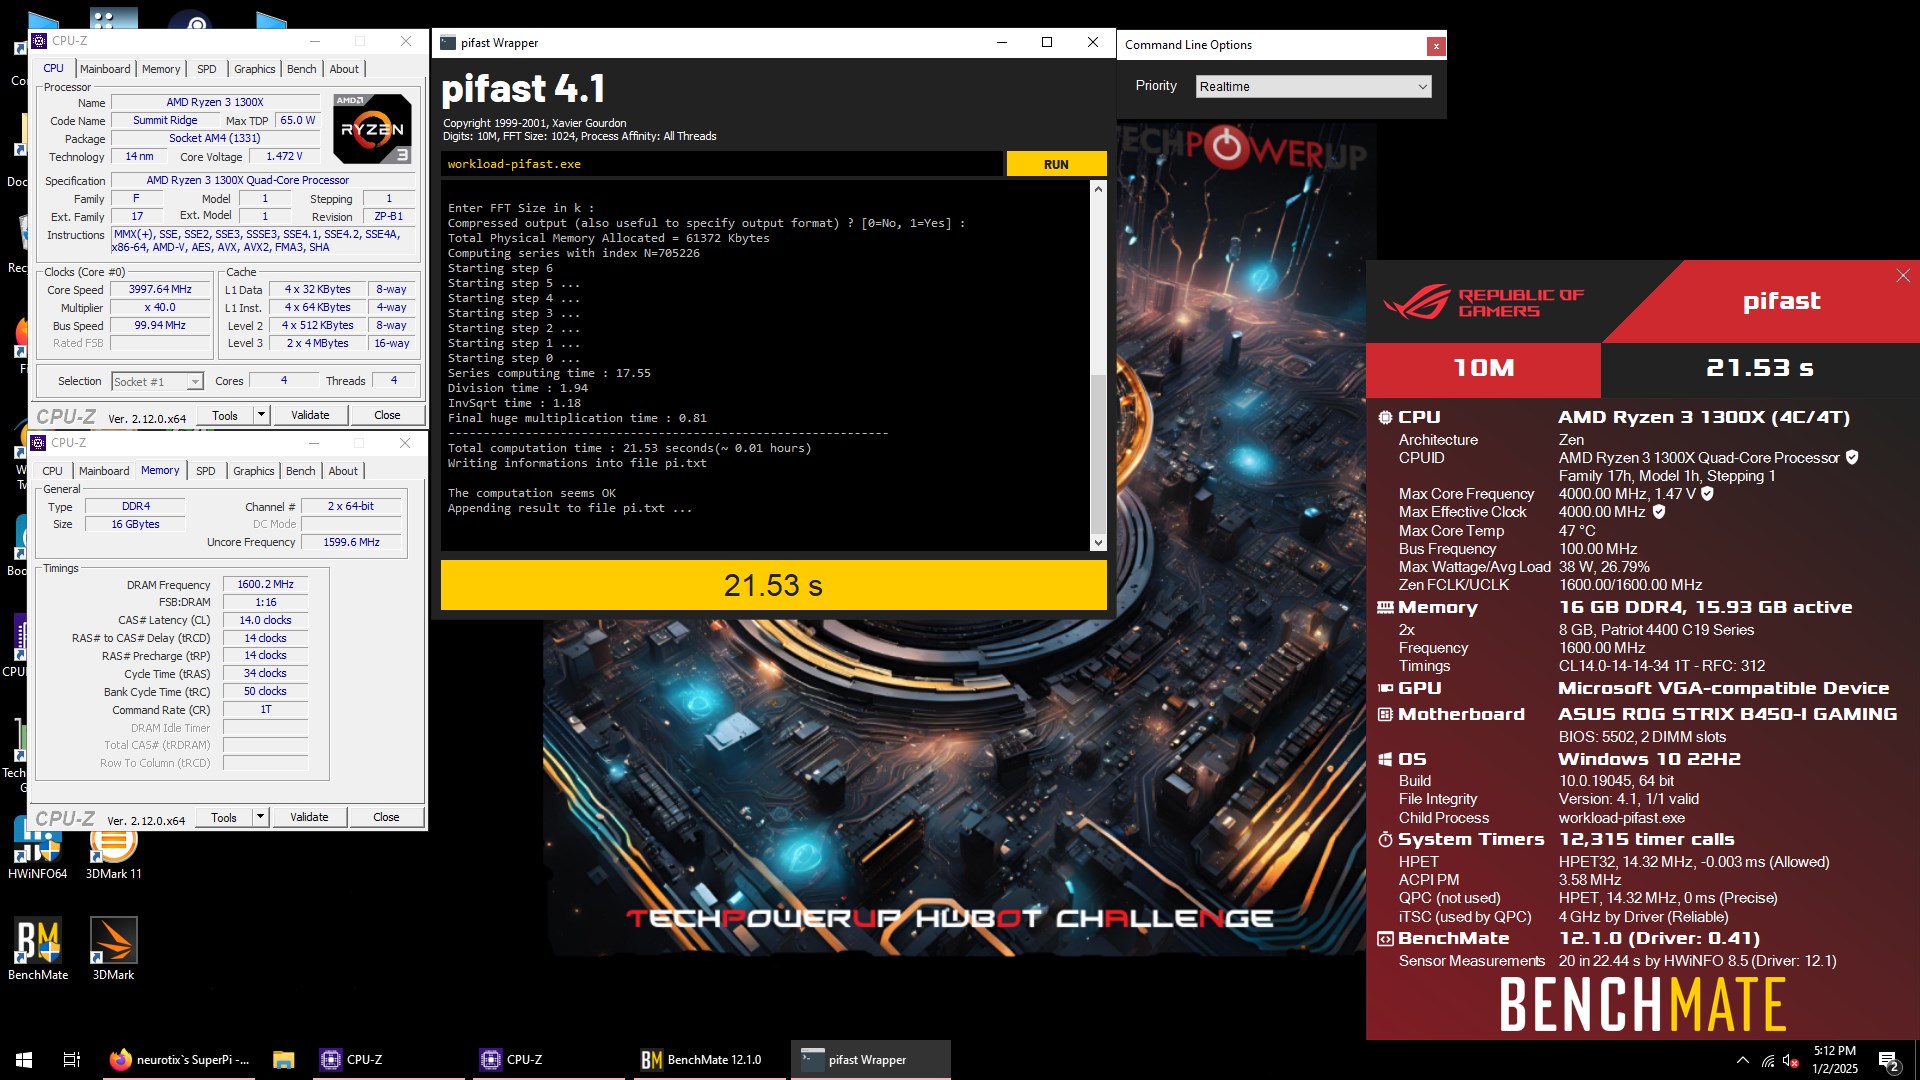Click Validate in bottom CPU-Z window
Image resolution: width=1920 pixels, height=1080 pixels.
click(309, 817)
